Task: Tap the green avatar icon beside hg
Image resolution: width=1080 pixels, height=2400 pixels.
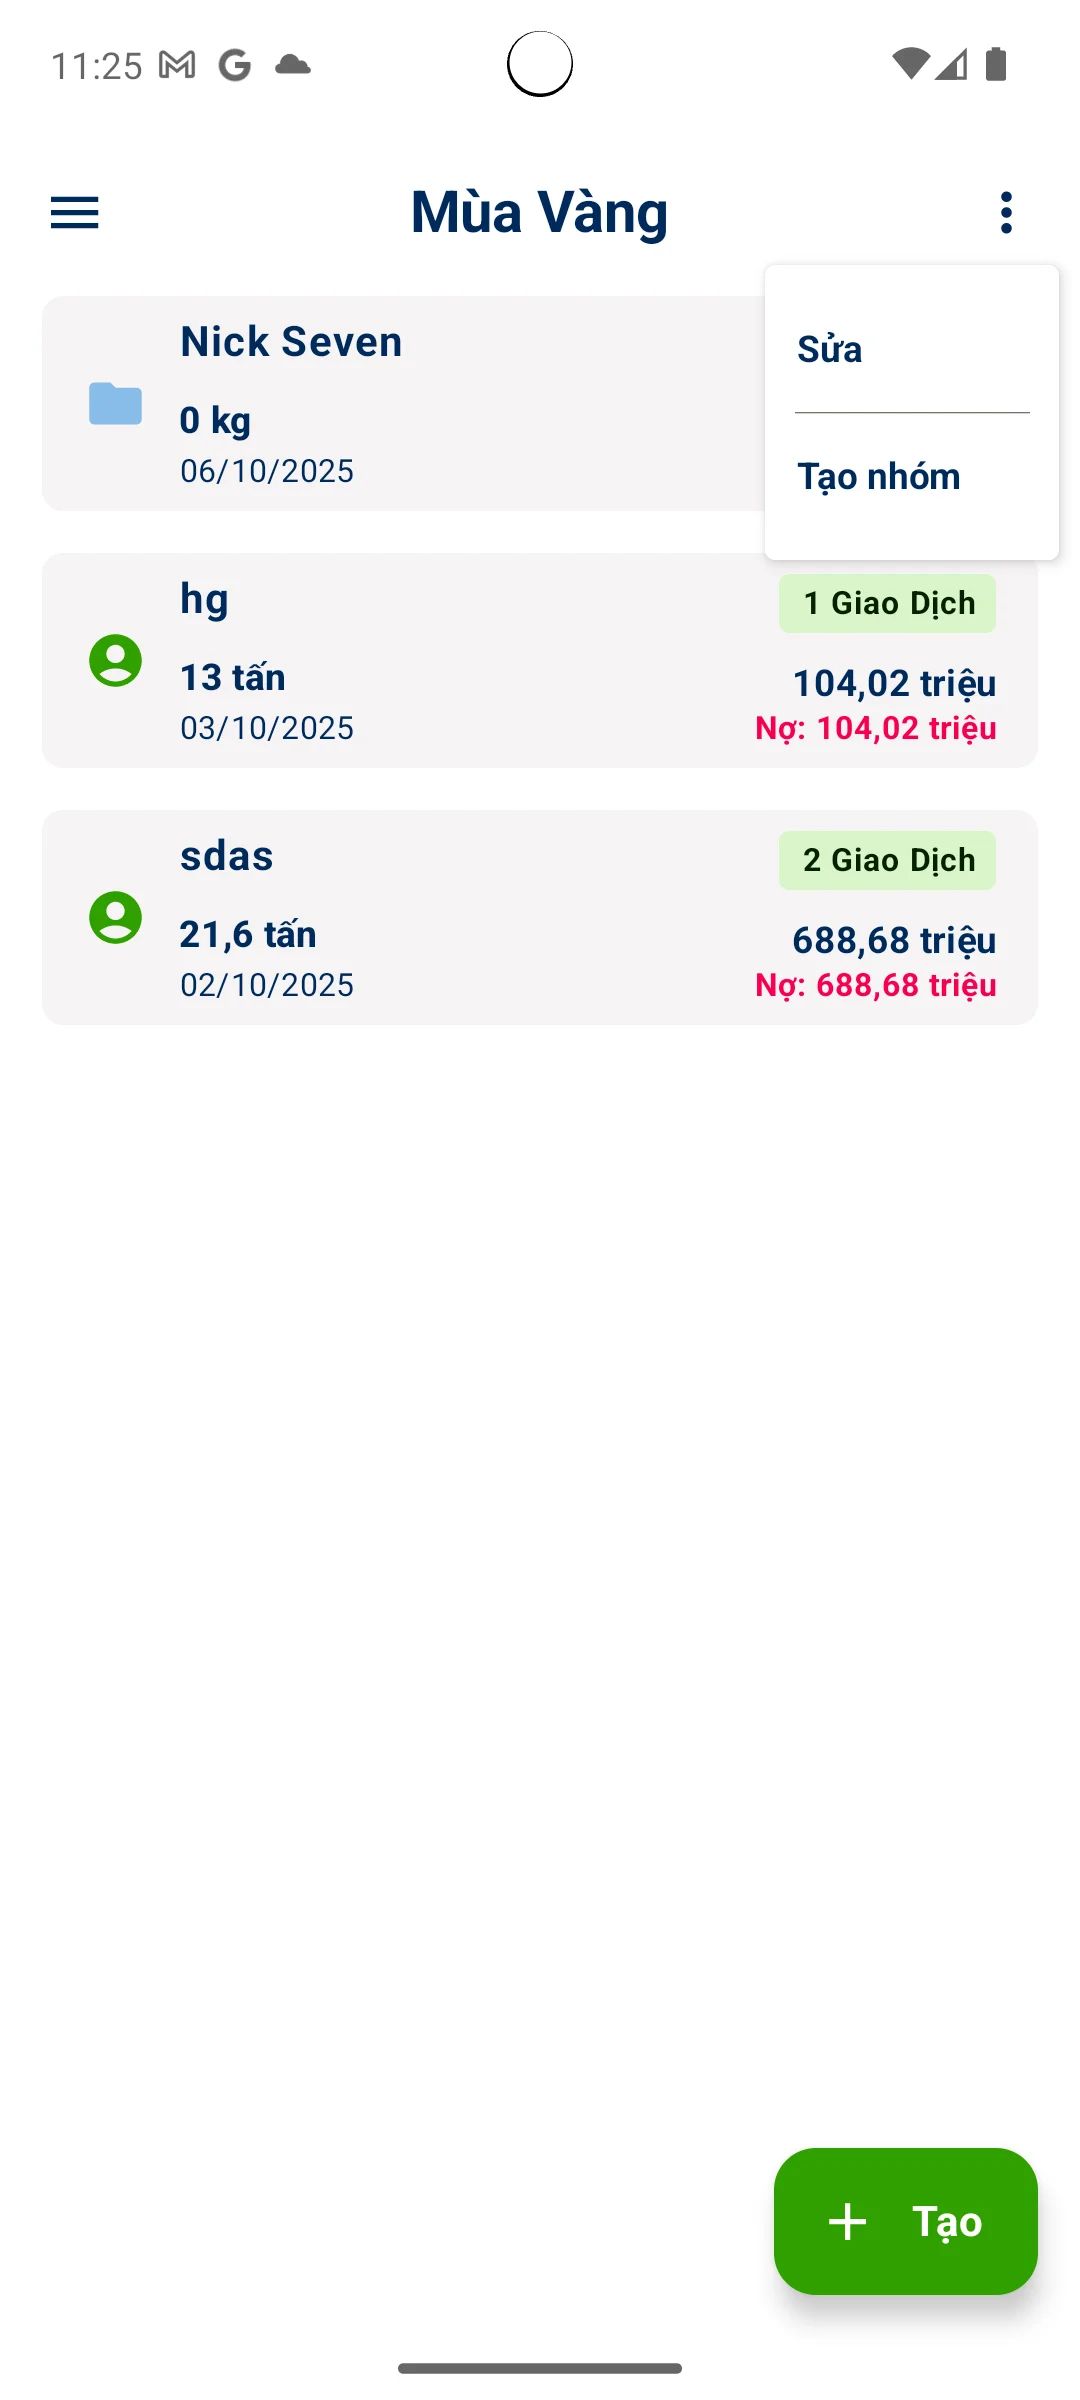Action: [115, 661]
